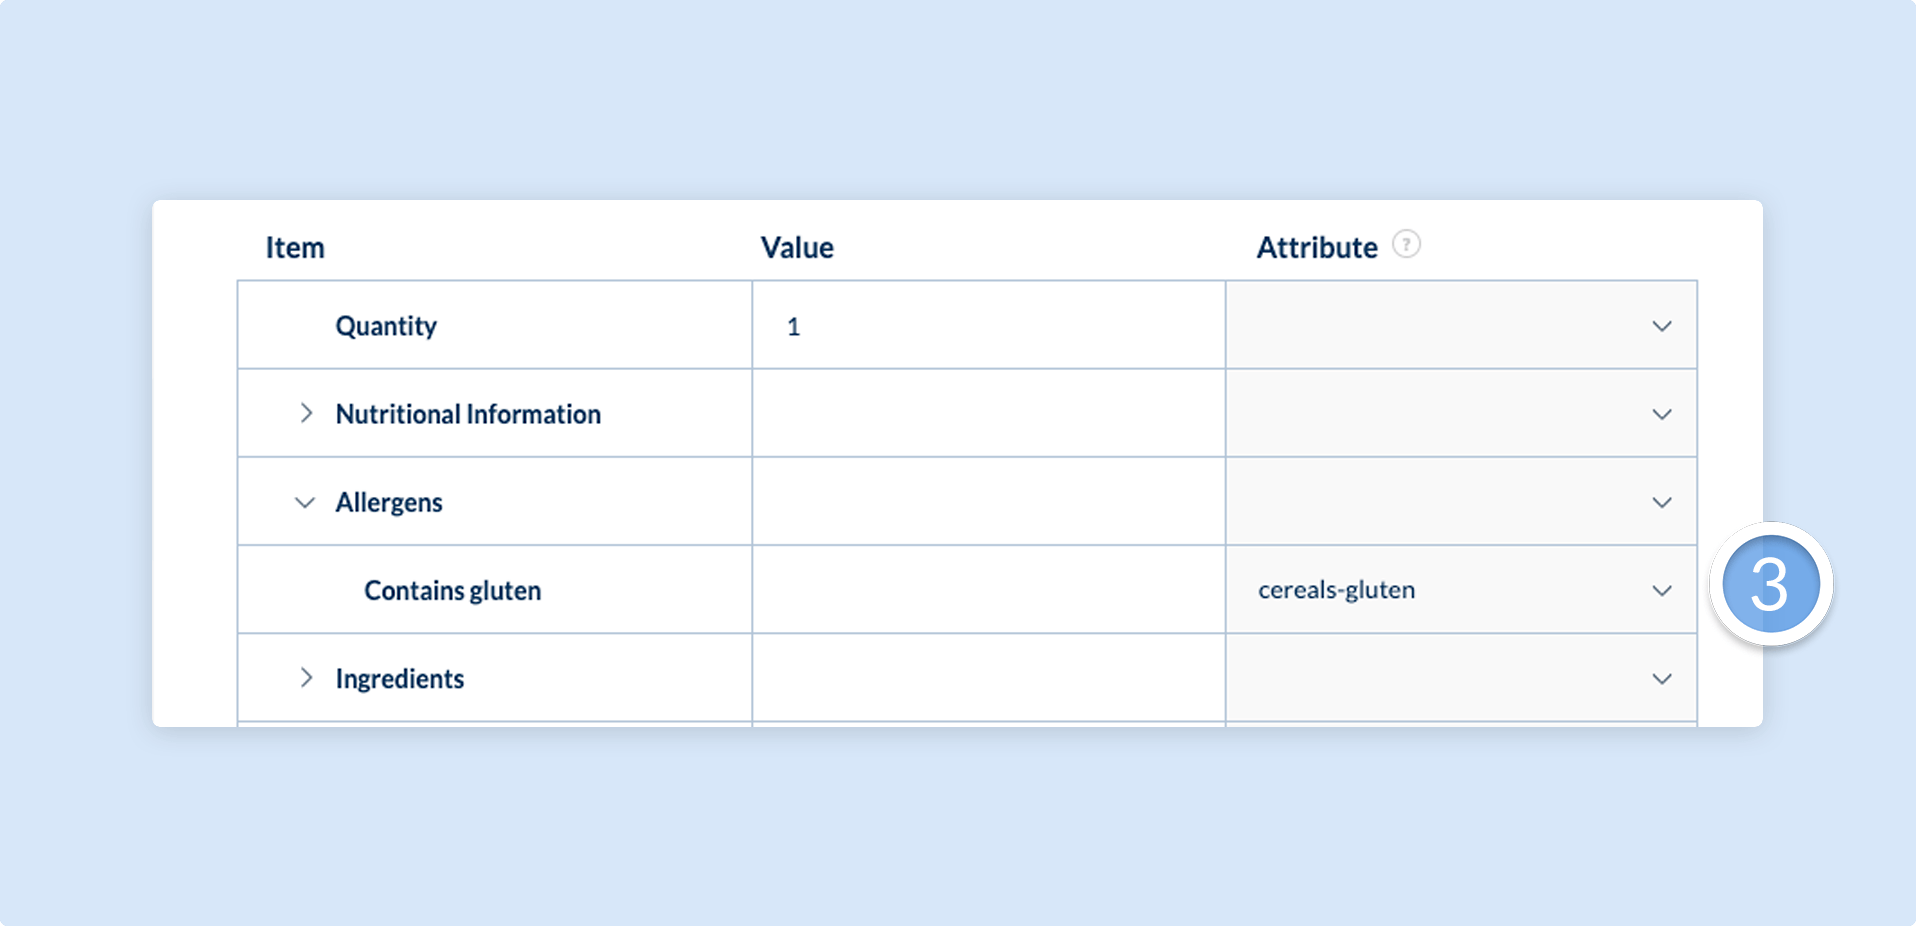
Task: Select the Quantity item label
Action: [386, 326]
